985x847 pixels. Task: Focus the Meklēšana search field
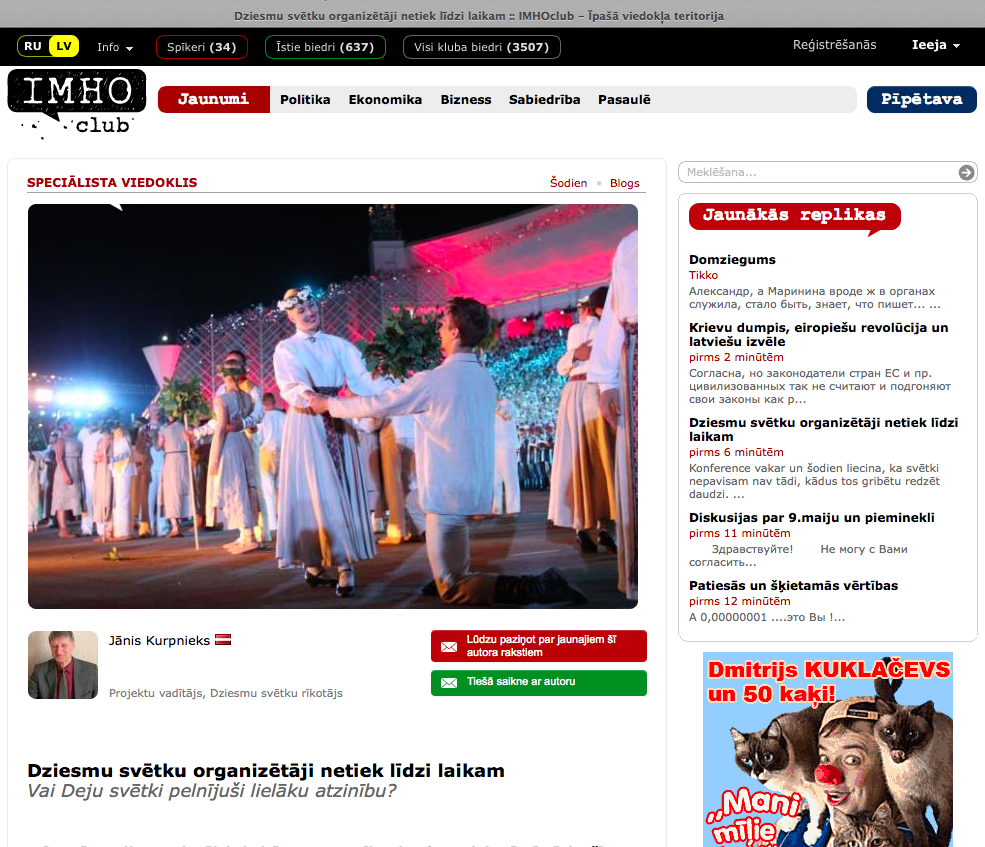(x=815, y=172)
